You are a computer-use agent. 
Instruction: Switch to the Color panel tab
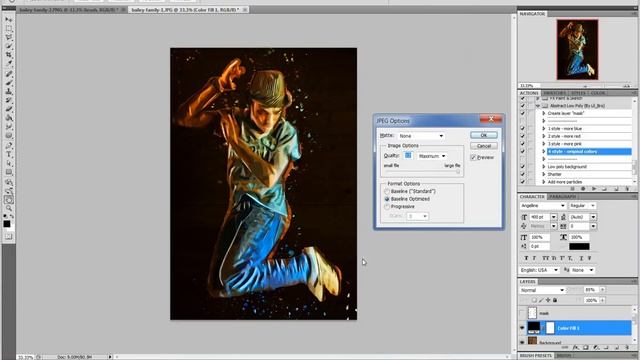coord(598,93)
